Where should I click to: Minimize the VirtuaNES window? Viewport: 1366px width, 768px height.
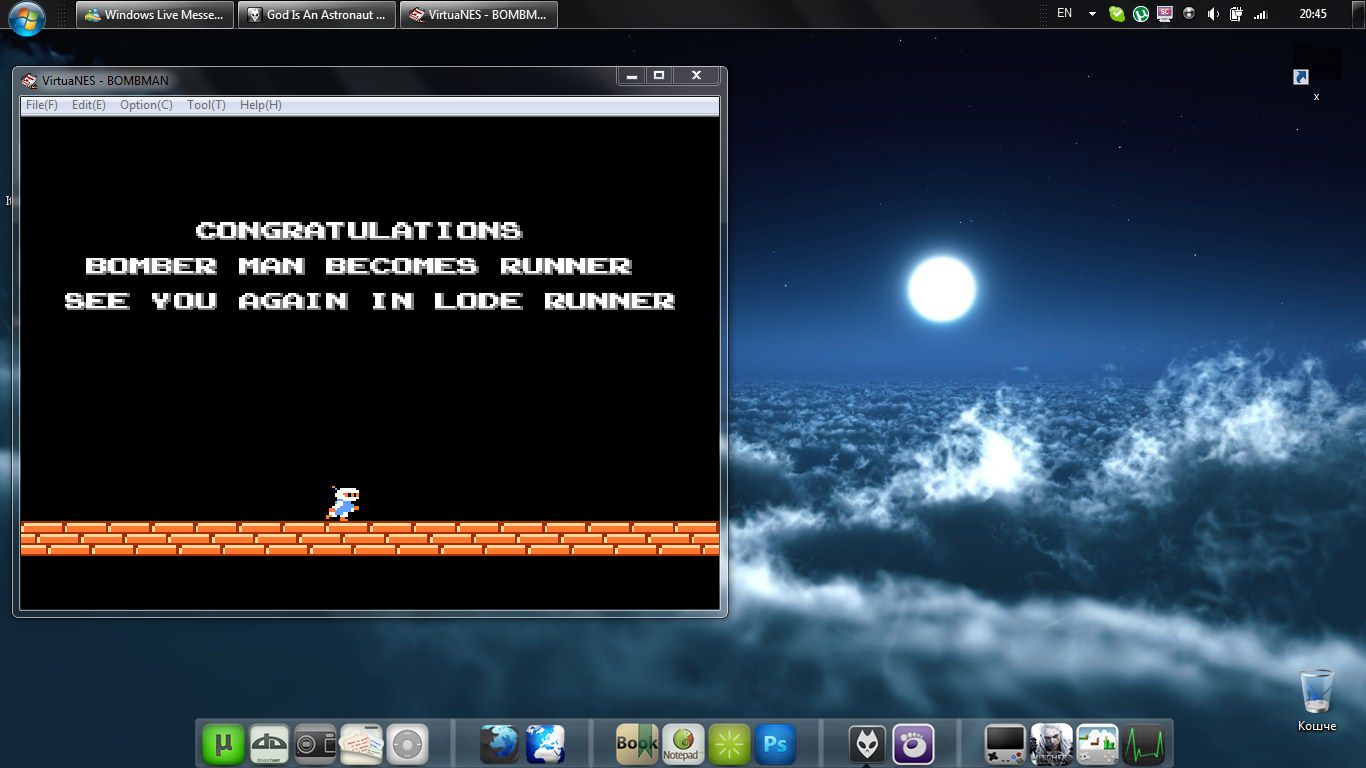click(x=631, y=76)
